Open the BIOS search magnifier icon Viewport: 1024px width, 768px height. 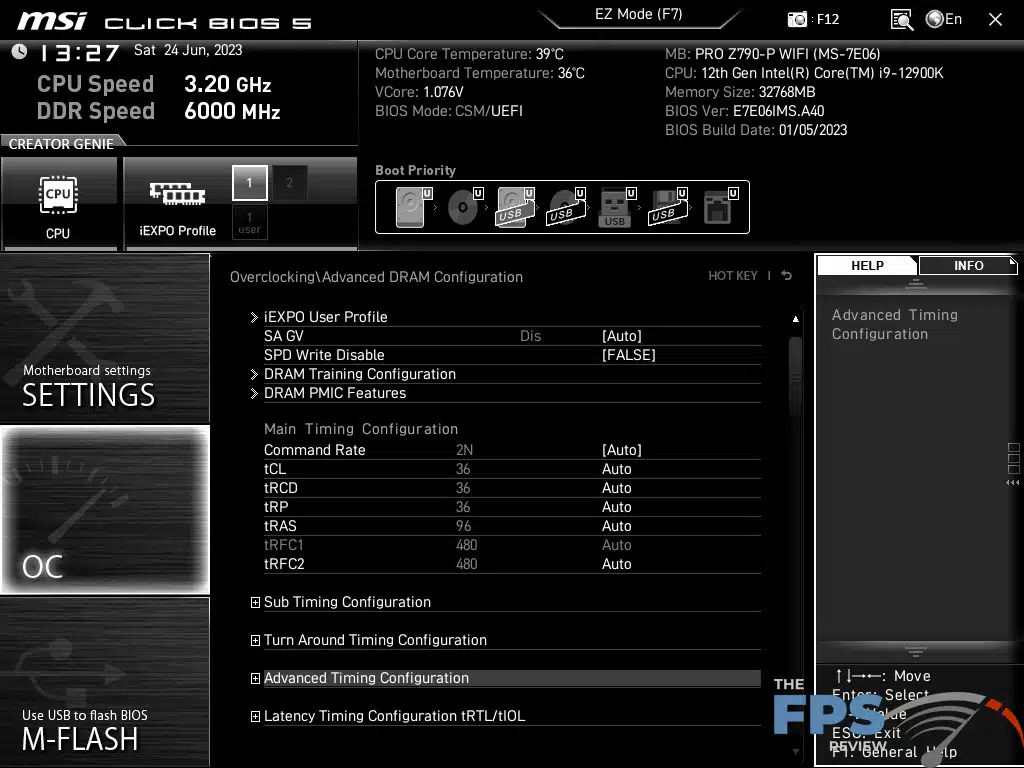coord(902,20)
